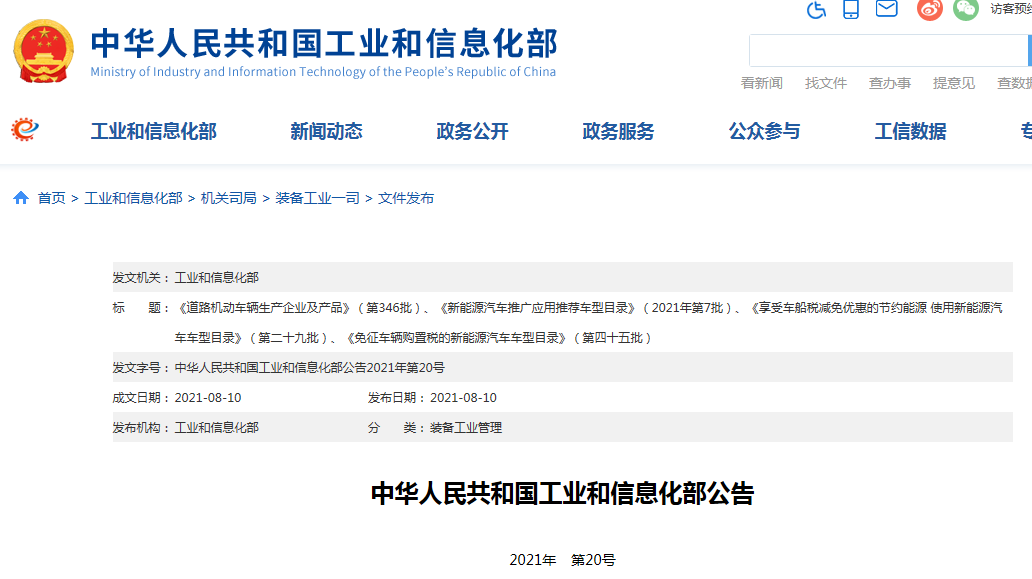Viewport: 1032px width, 579px height.
Task: Click the title line ending 第四十五批
Action: tap(413, 338)
